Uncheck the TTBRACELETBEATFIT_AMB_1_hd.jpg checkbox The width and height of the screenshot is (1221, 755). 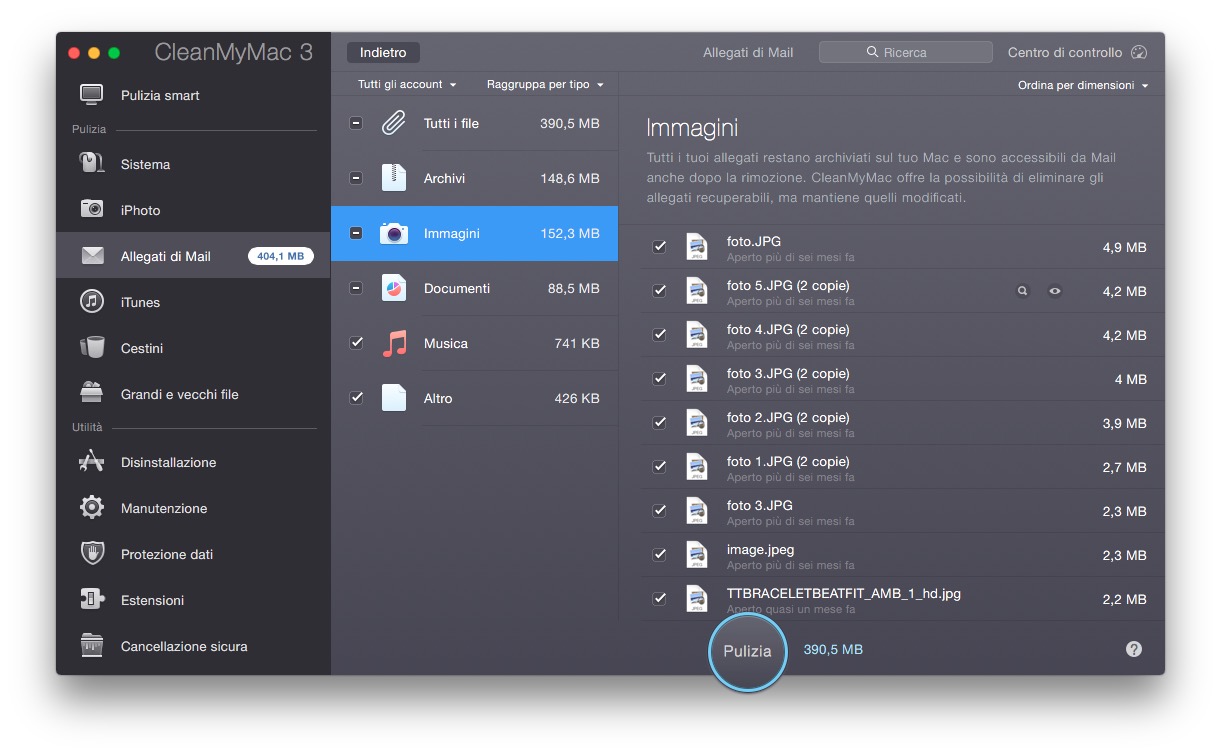tap(659, 599)
